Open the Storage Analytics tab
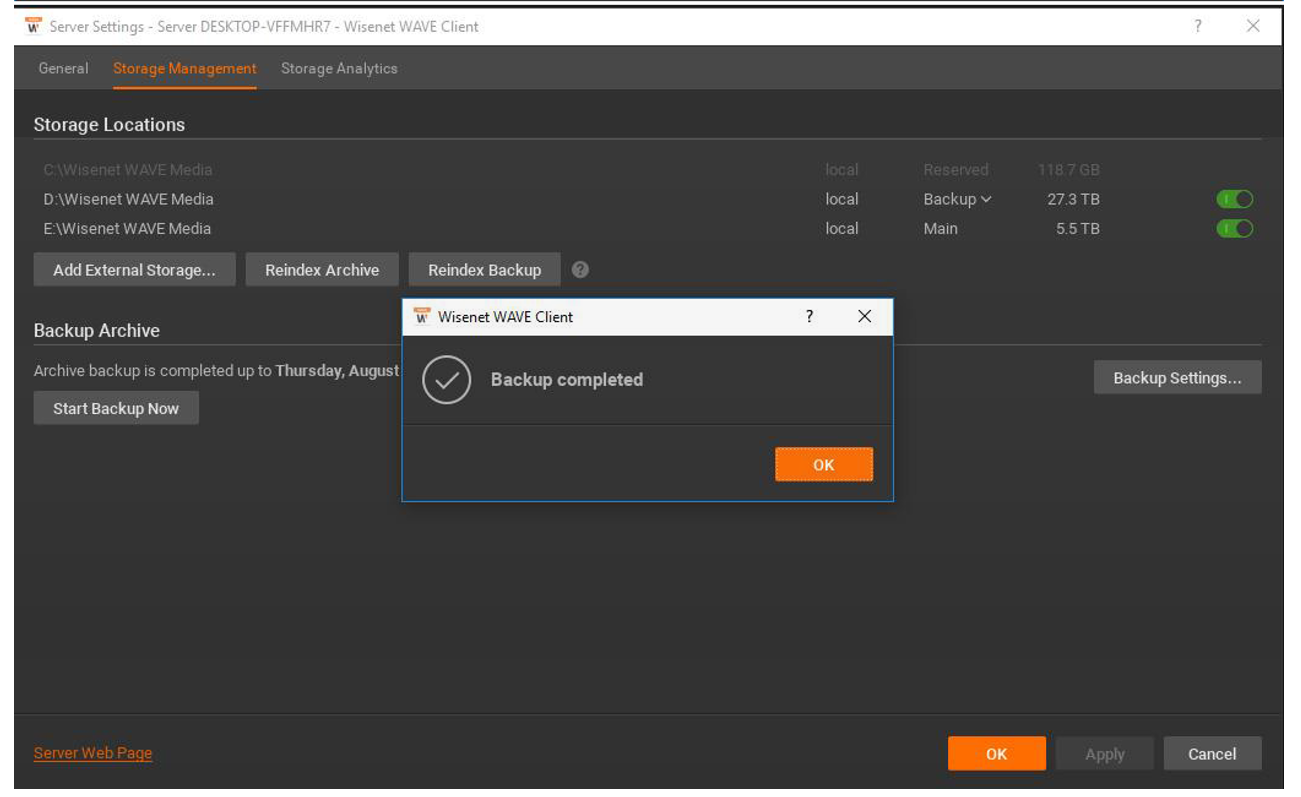Viewport: 1301px width, 797px height. point(339,68)
